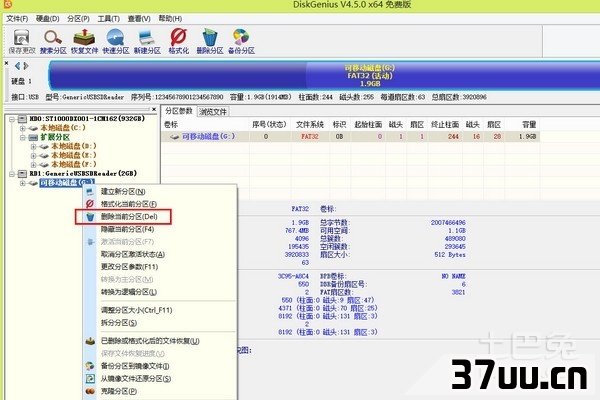
Task: Choose 取消分区激活状态(A) from context menu
Action: 160,255
